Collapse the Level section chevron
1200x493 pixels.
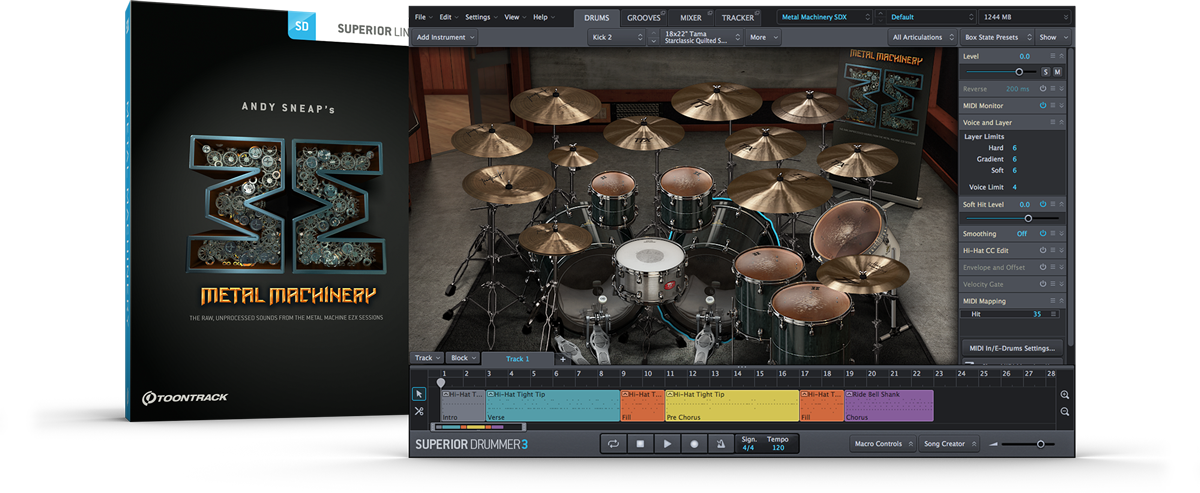tap(1061, 56)
